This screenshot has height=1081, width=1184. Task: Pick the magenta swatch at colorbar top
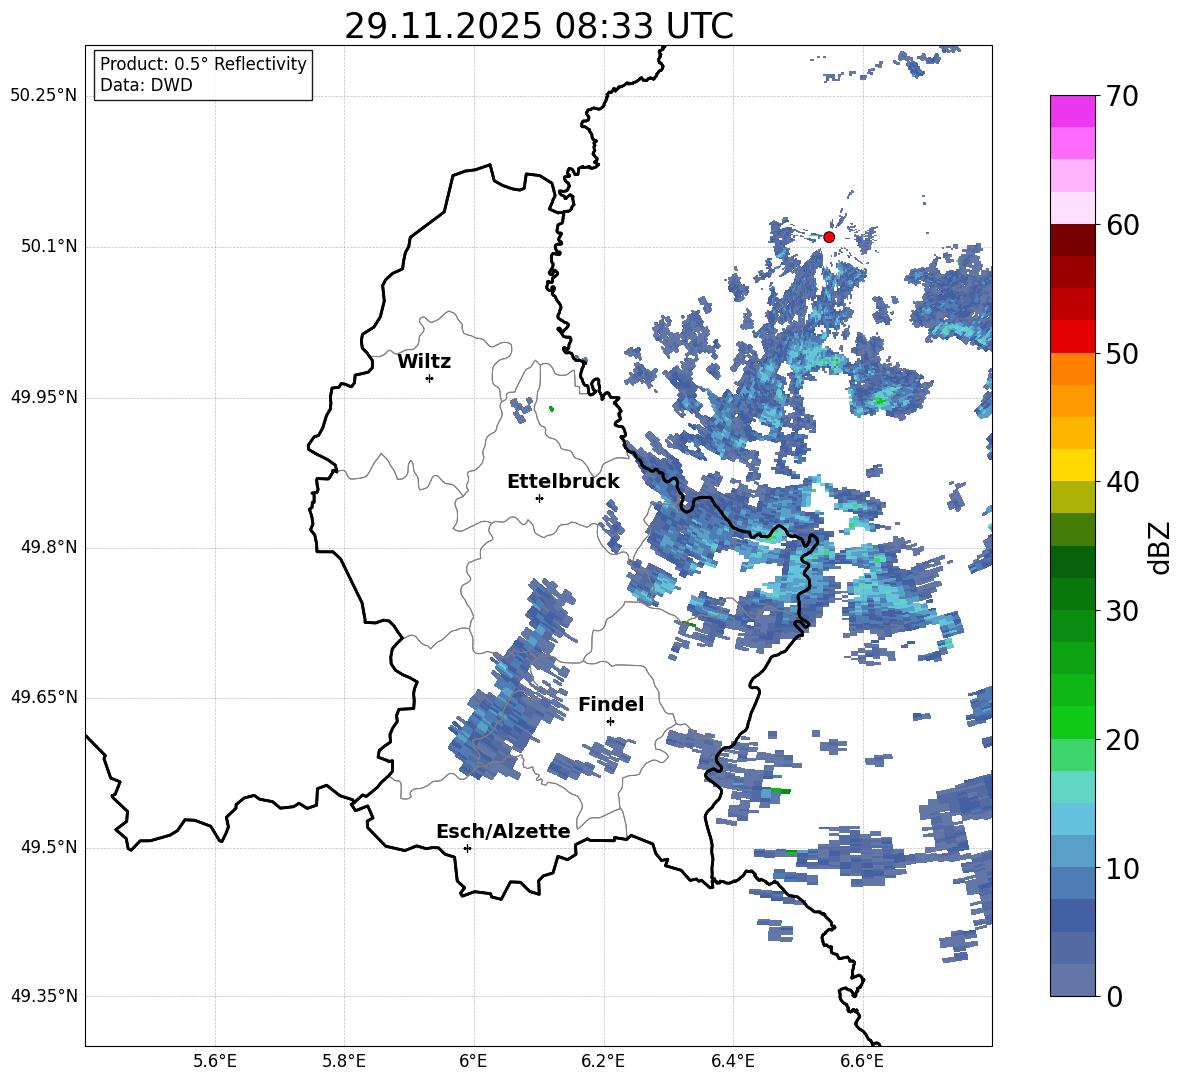(1072, 111)
